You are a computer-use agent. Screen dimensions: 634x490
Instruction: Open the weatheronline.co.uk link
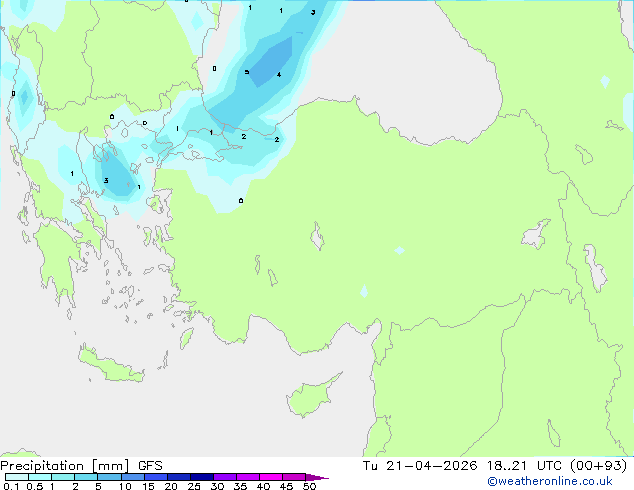pos(550,481)
